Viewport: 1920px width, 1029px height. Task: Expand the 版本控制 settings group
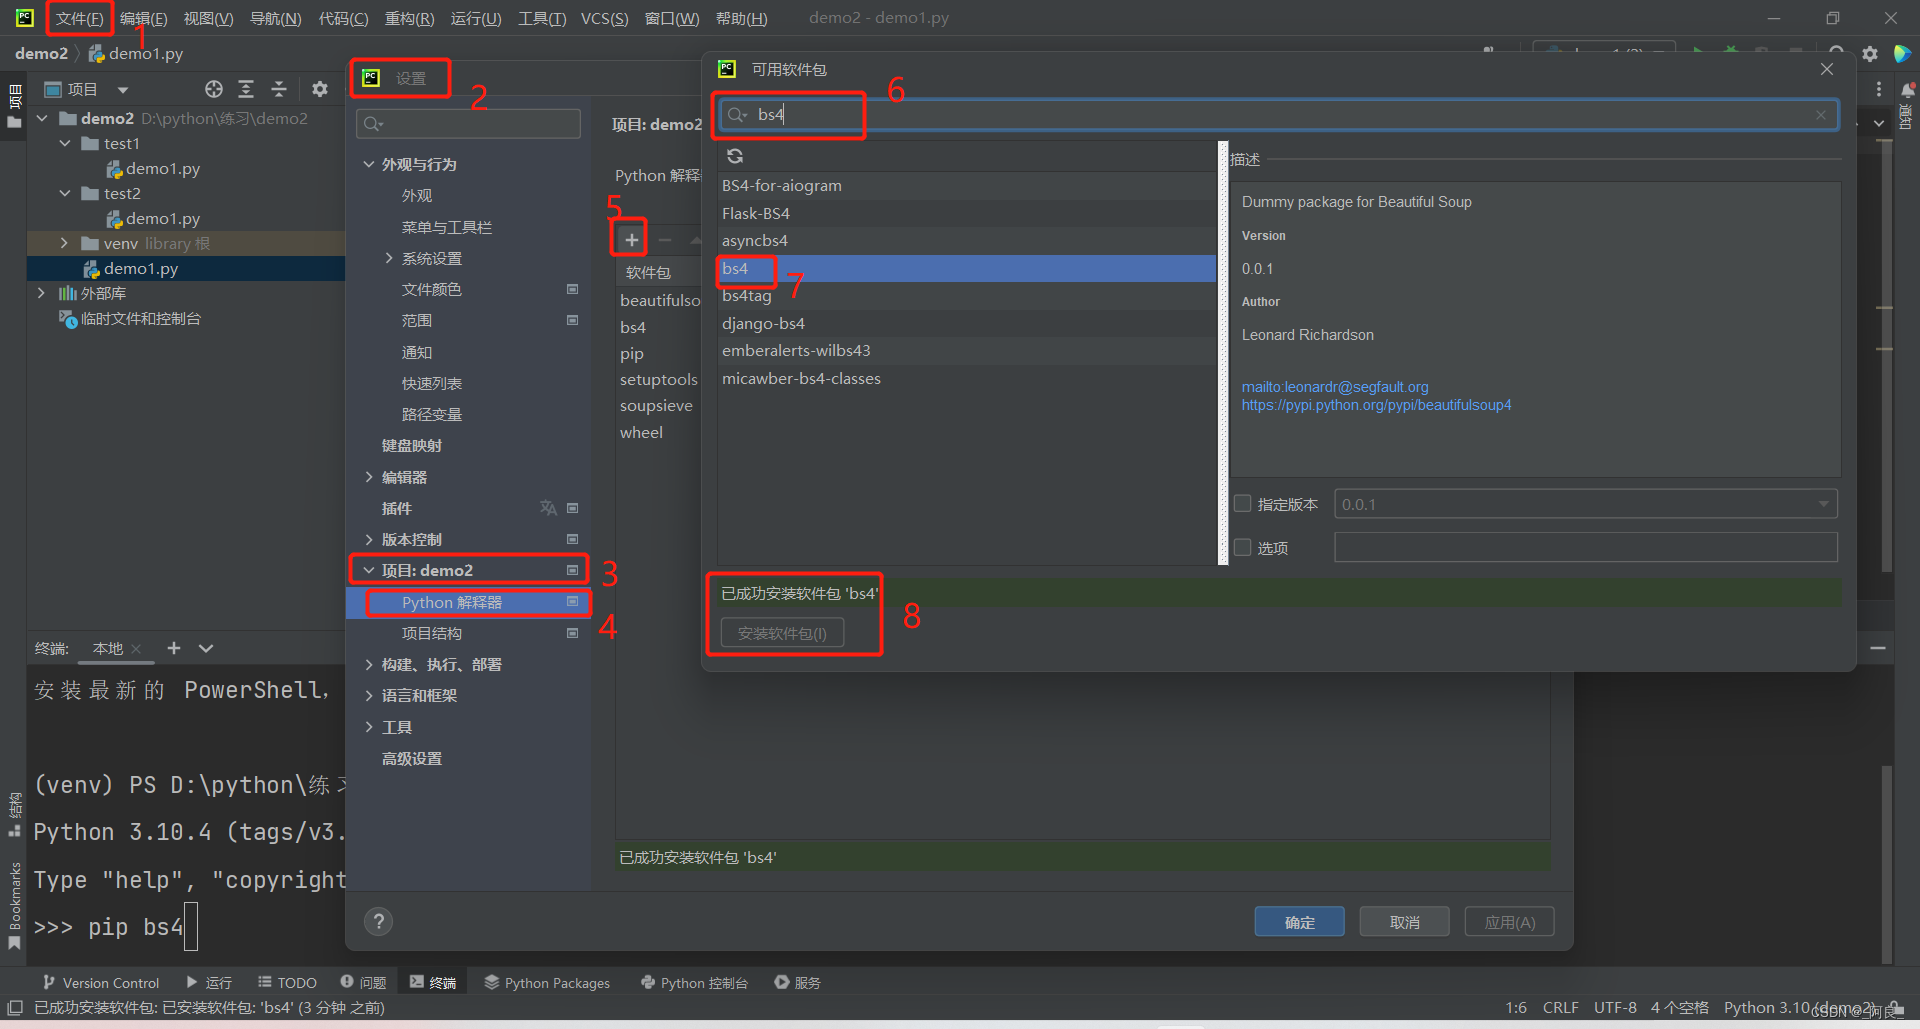pyautogui.click(x=369, y=539)
